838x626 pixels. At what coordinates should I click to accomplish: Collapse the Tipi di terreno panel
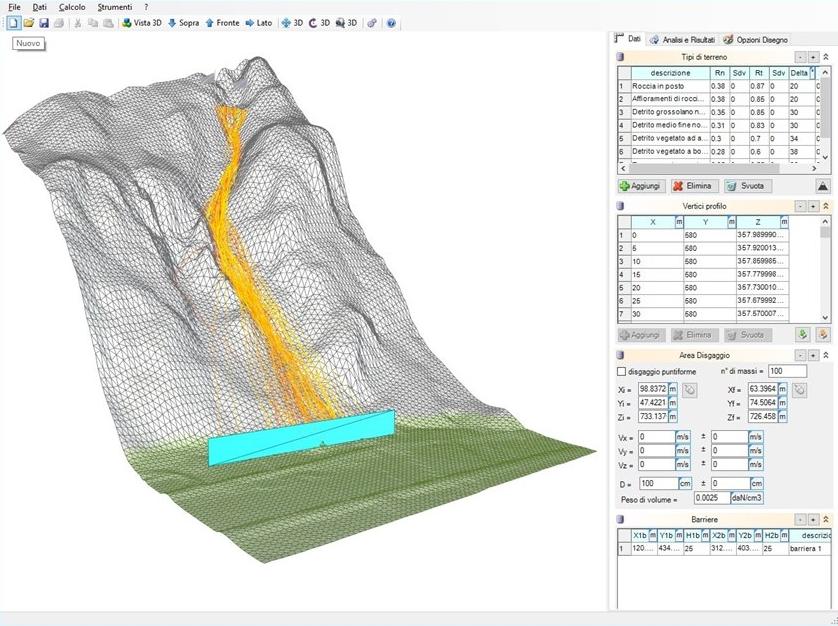point(826,58)
